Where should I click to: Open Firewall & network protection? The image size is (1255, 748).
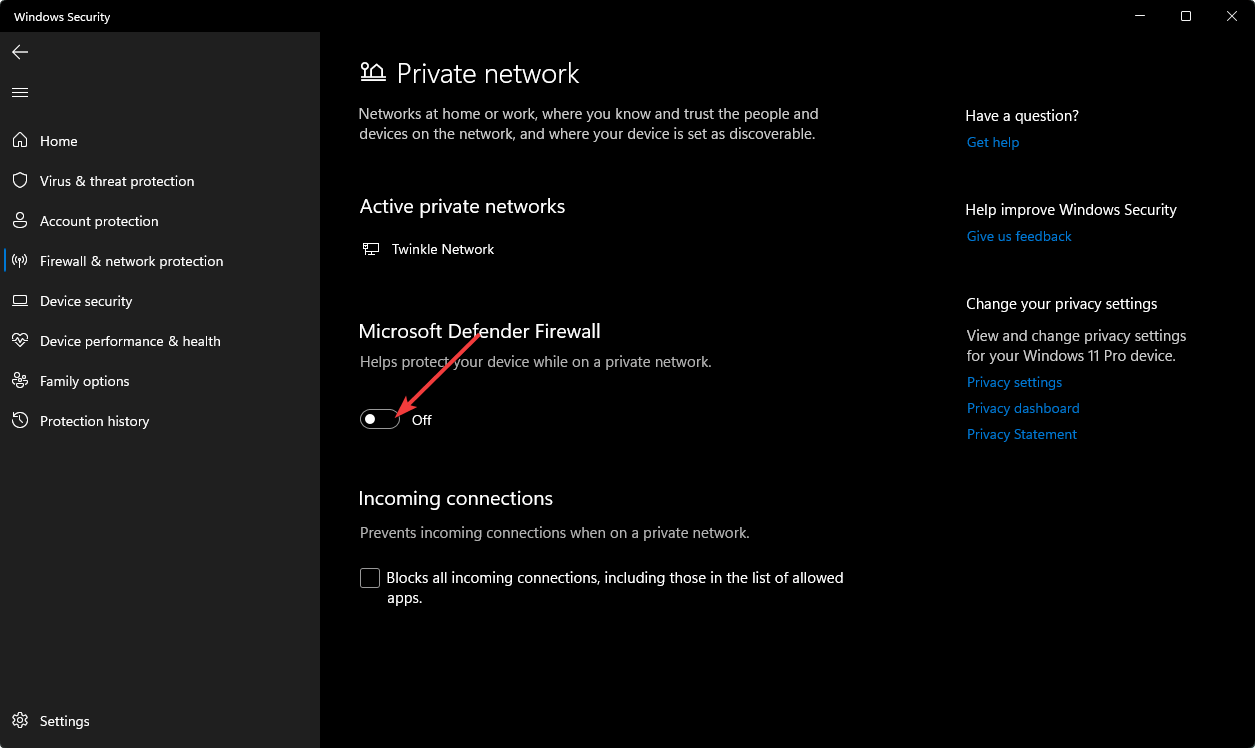click(131, 261)
